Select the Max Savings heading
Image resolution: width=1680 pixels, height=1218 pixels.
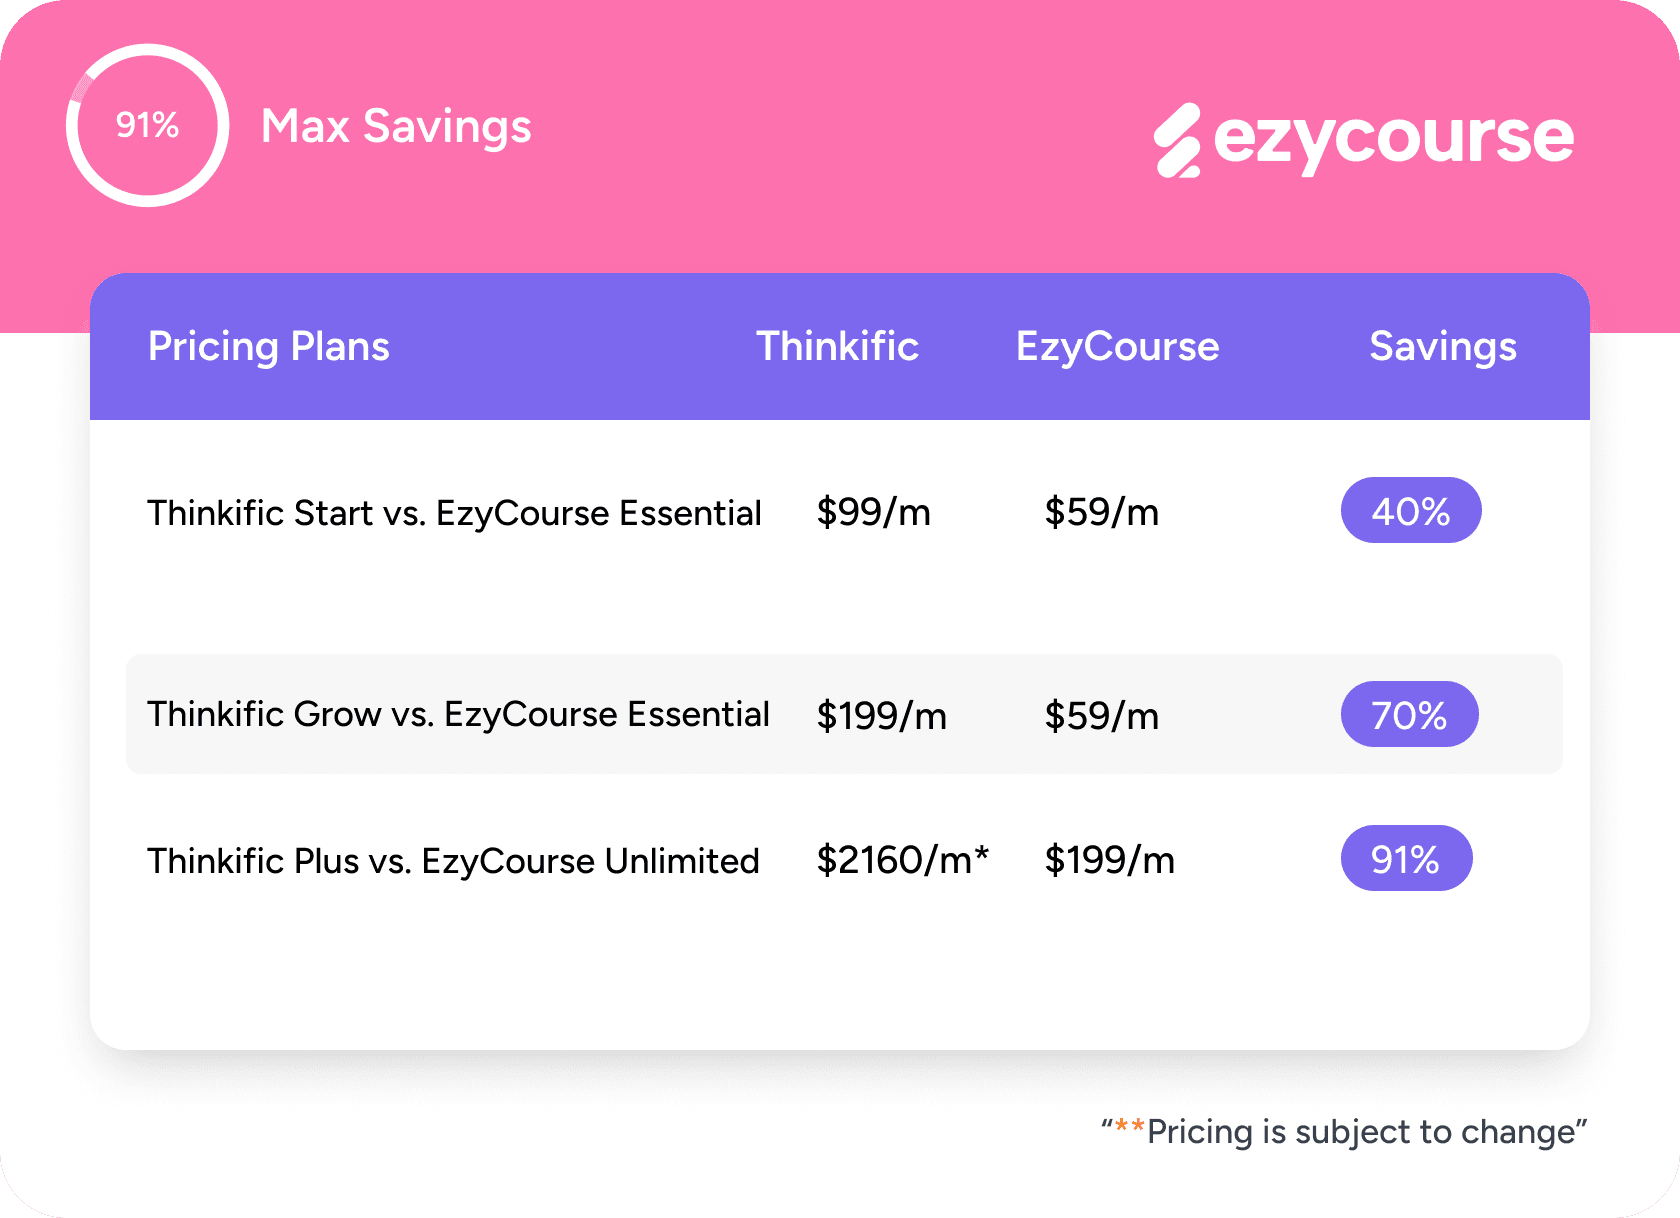pos(396,127)
